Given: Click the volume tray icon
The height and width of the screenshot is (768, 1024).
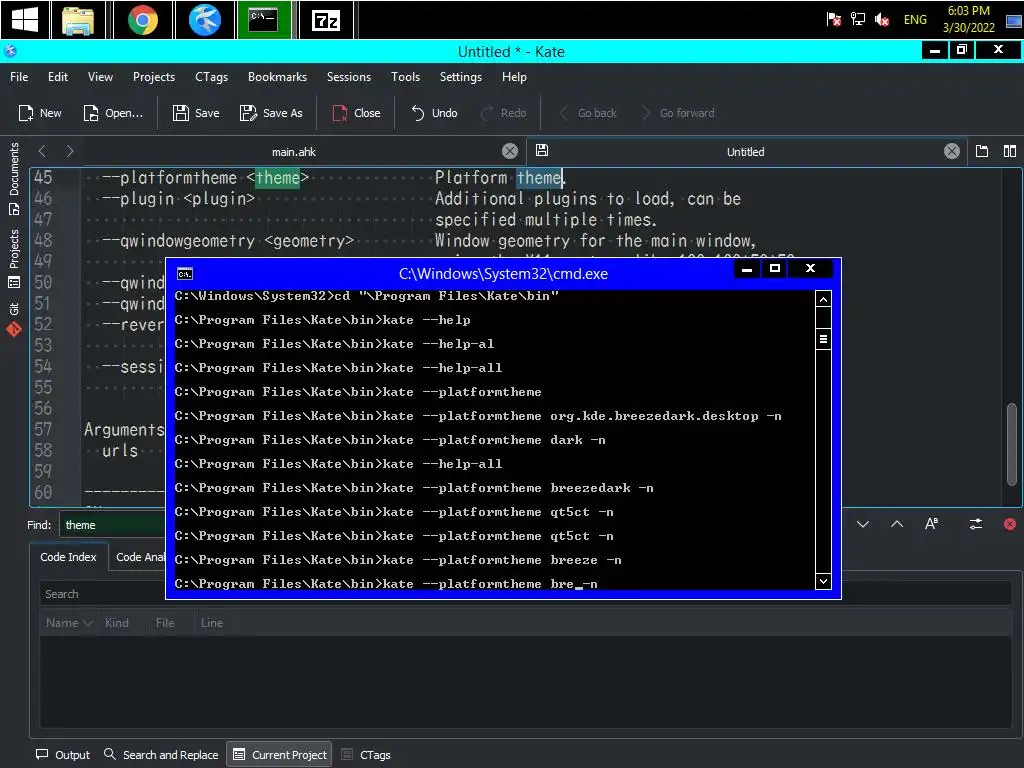Looking at the screenshot, I should click(x=882, y=20).
